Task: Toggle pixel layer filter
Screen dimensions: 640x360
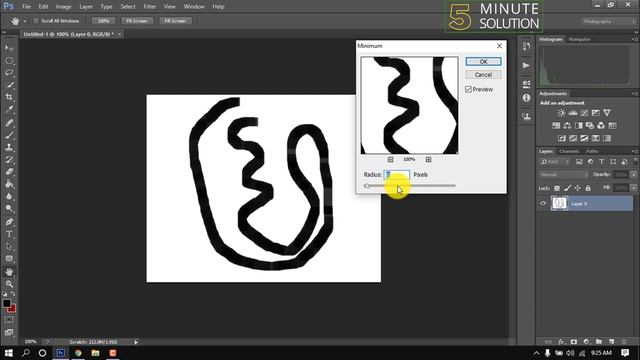Action: point(579,162)
